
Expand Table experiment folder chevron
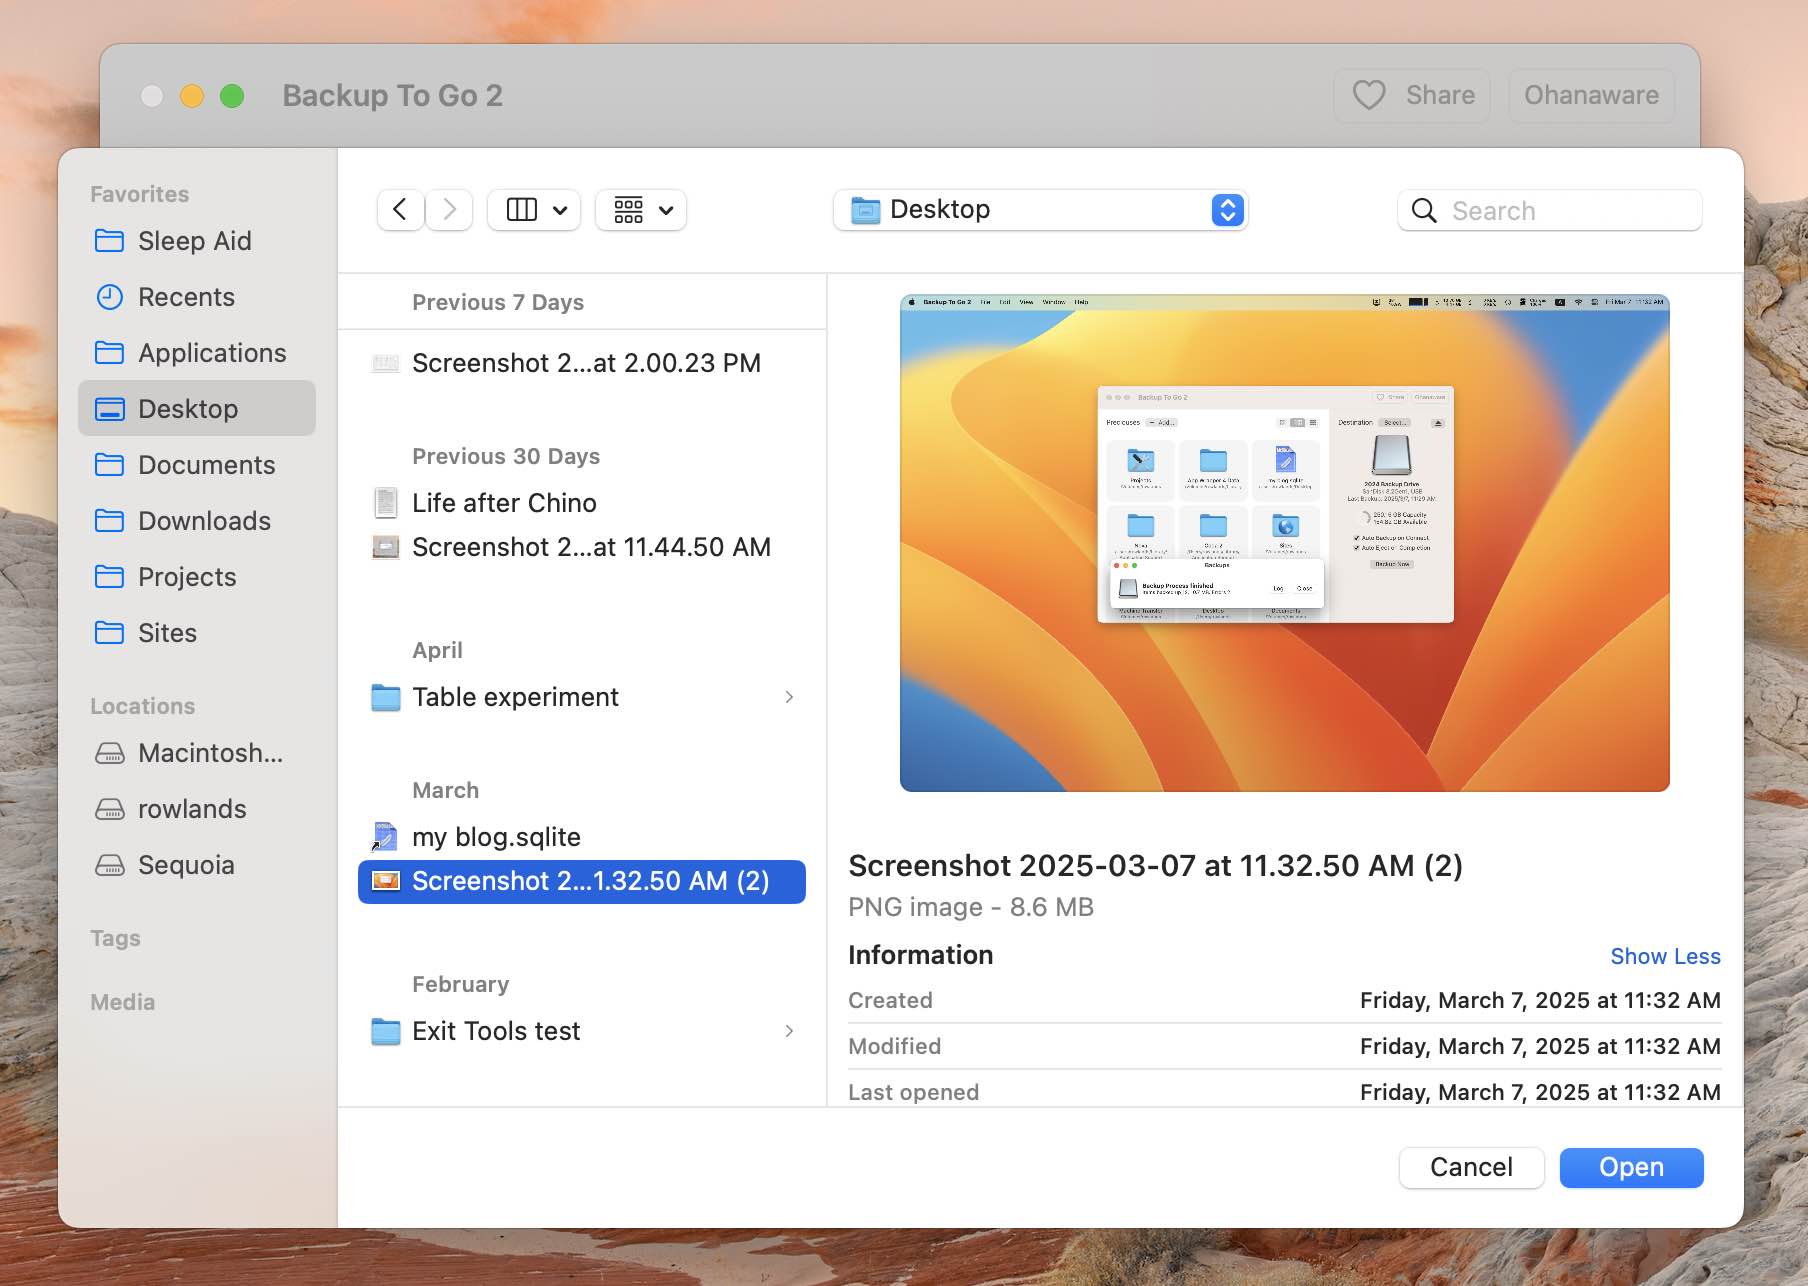pyautogui.click(x=789, y=697)
